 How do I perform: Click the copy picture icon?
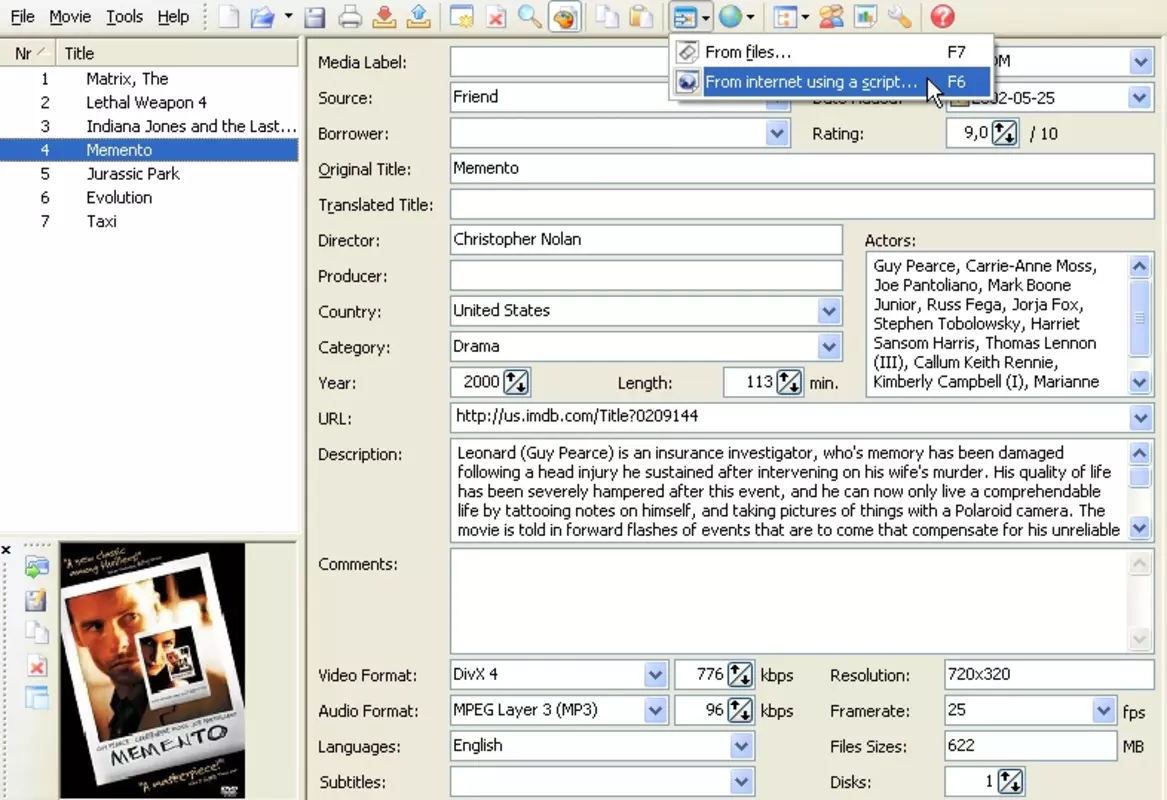click(x=36, y=633)
